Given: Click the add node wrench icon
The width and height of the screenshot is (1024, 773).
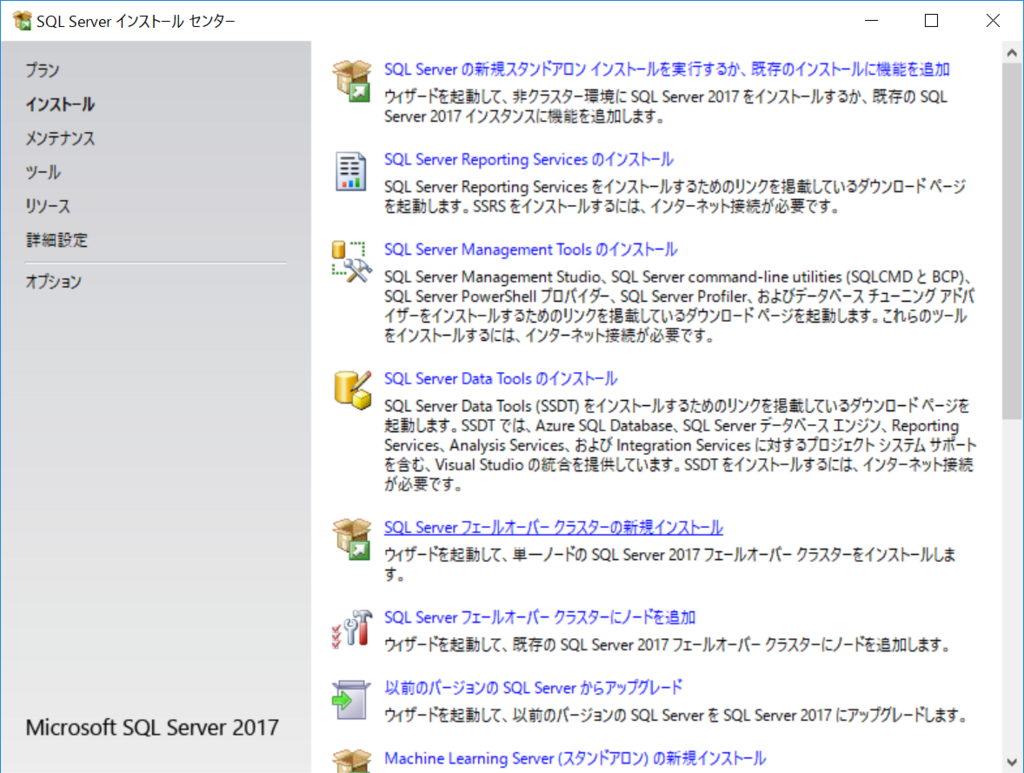Looking at the screenshot, I should [351, 629].
